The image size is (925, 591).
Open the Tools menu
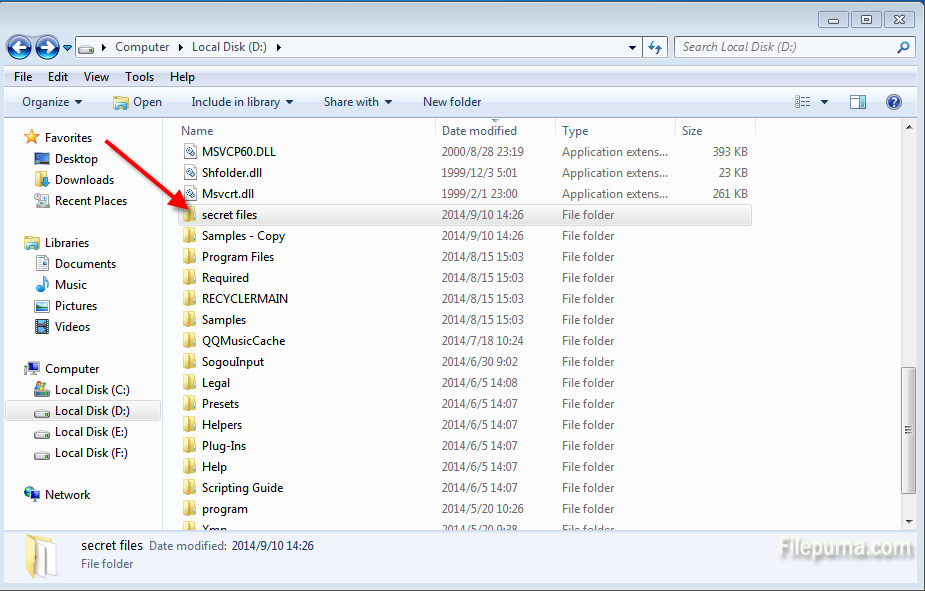click(x=139, y=77)
